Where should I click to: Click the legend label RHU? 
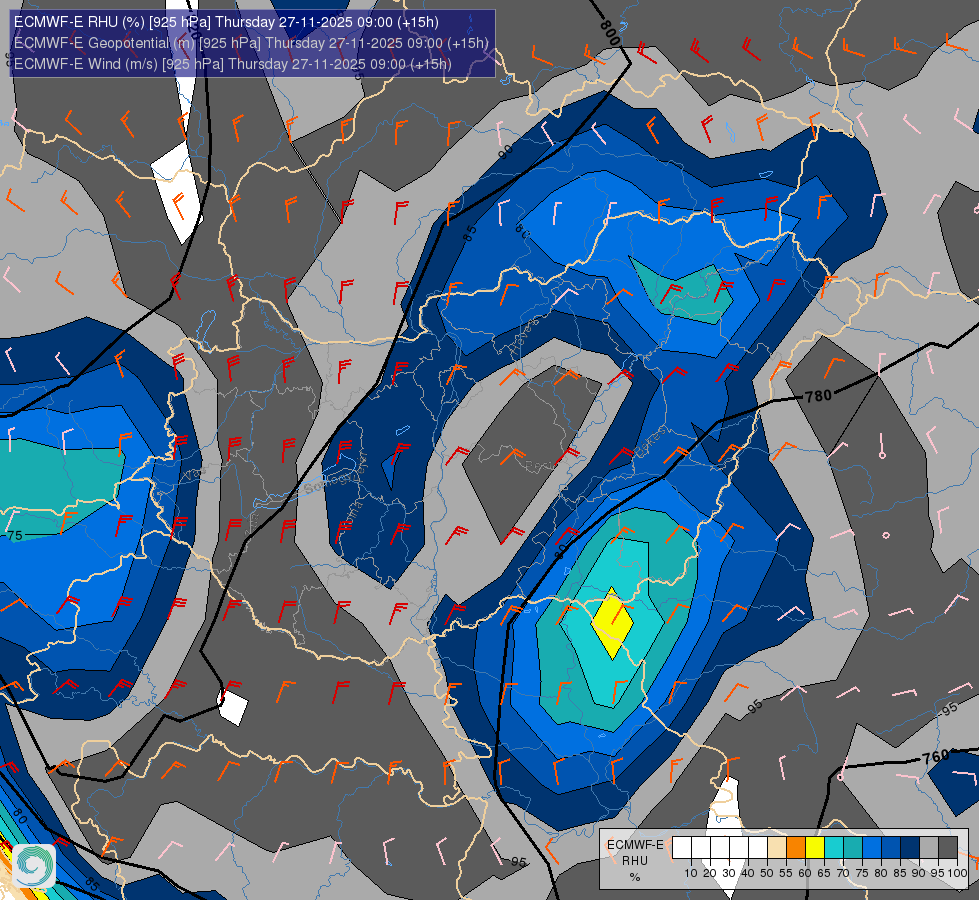[635, 861]
